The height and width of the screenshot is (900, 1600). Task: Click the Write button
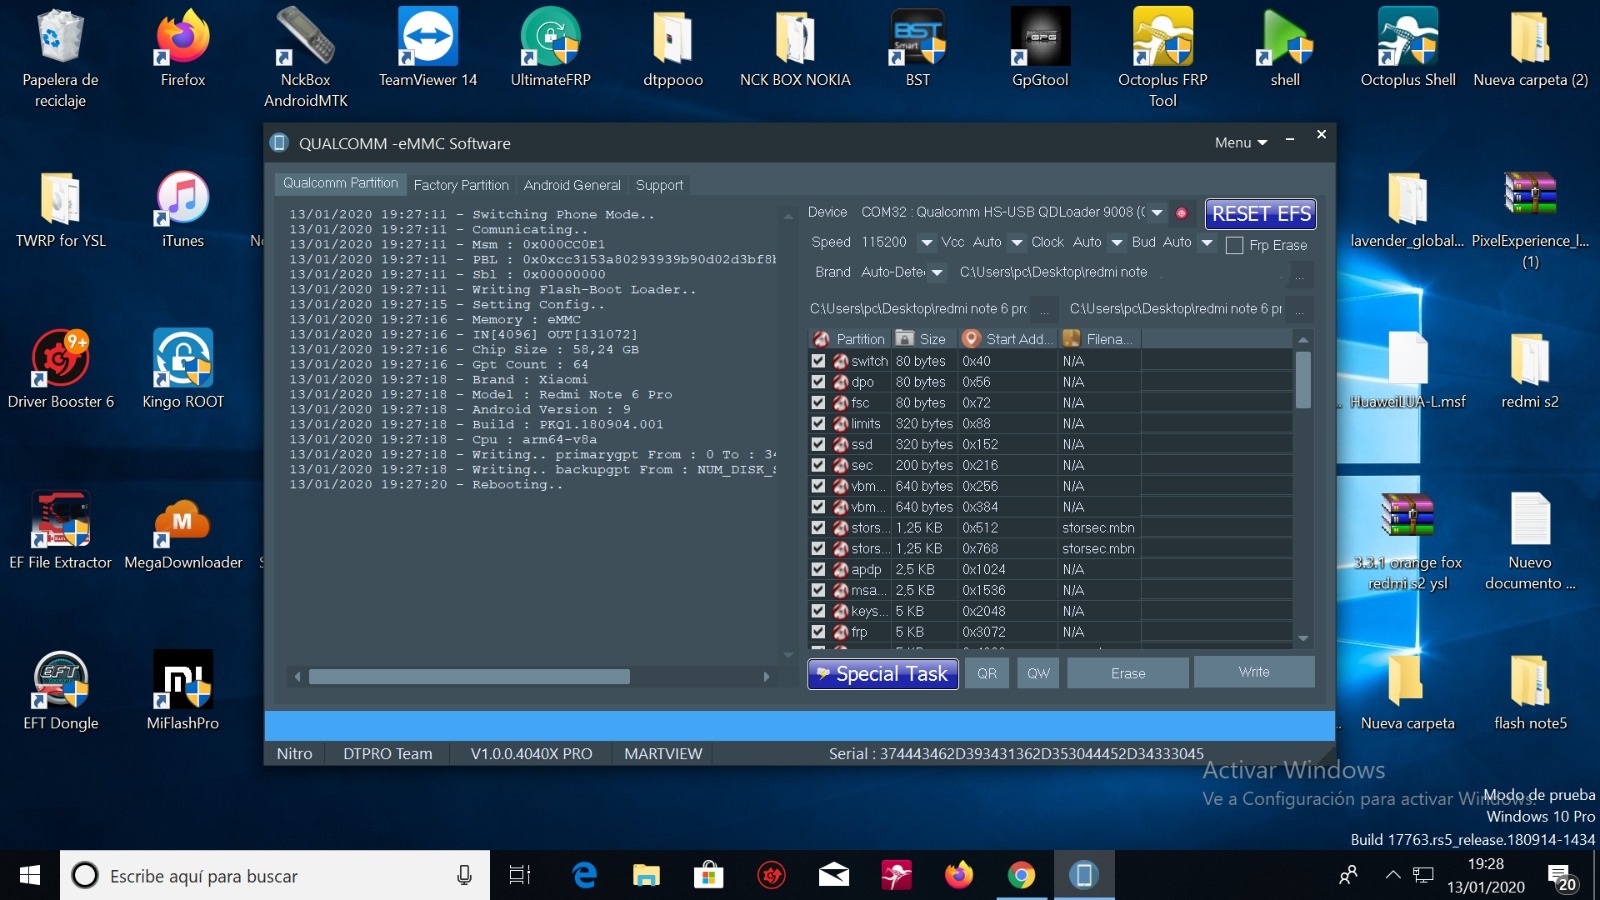coord(1254,672)
